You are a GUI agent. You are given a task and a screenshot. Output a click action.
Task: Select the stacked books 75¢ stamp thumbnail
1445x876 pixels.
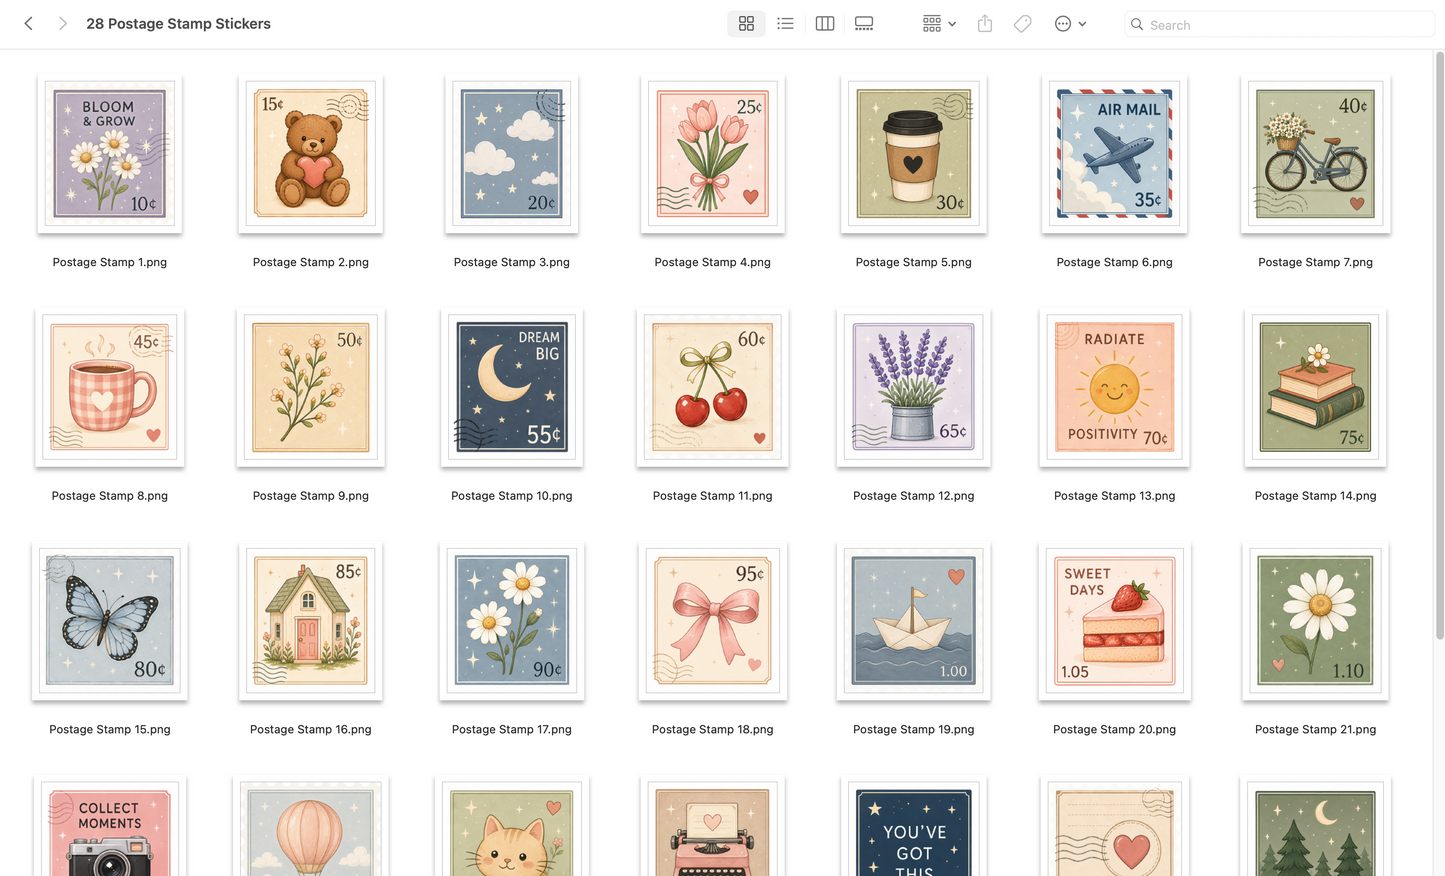point(1316,387)
